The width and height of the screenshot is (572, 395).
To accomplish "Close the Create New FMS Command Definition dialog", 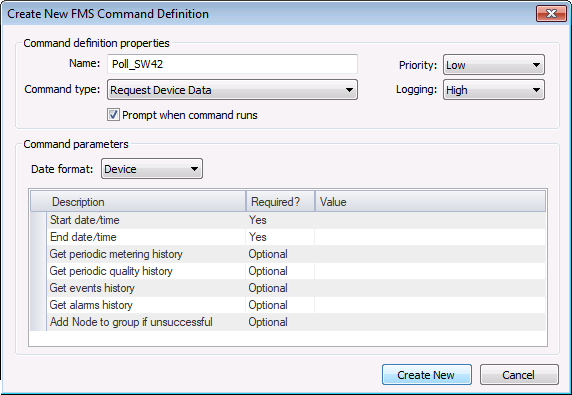I will [551, 14].
